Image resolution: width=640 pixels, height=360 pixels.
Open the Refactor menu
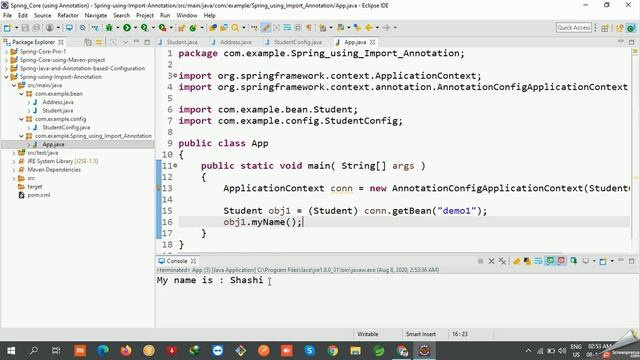68,16
